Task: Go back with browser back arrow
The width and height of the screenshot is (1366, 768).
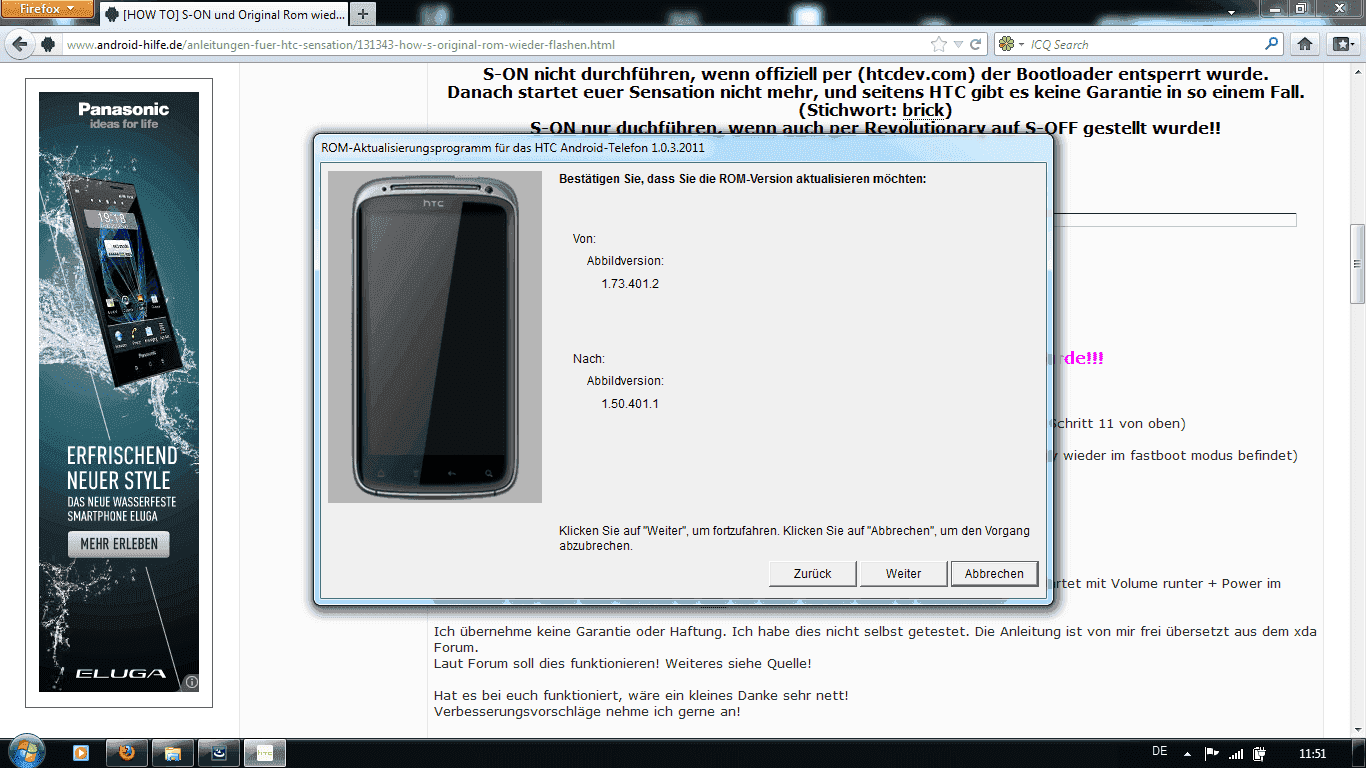Action: (x=20, y=44)
